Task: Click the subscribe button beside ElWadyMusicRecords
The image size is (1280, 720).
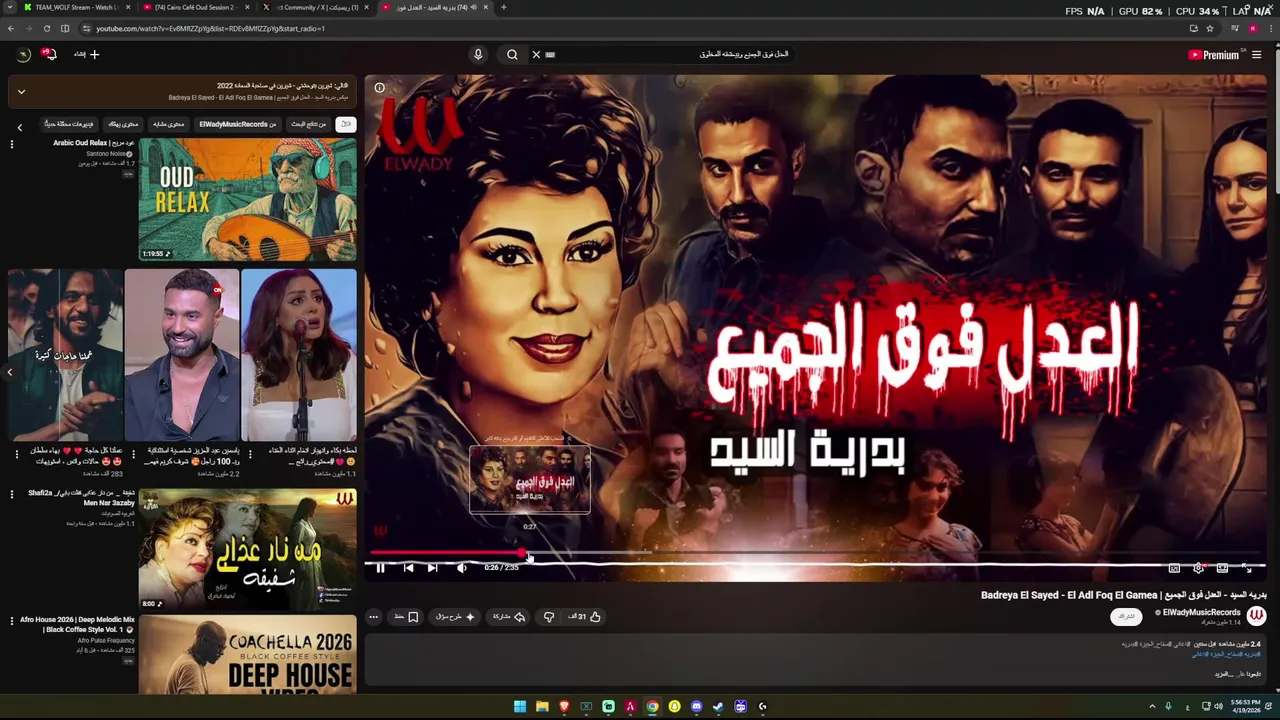Action: [1126, 616]
